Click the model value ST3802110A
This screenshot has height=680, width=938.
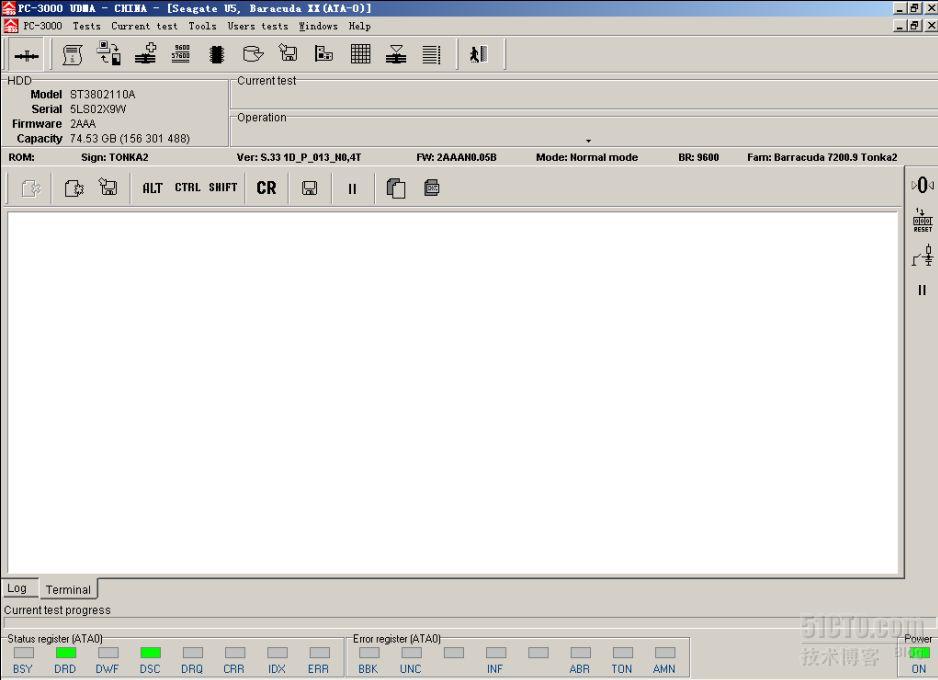(103, 94)
